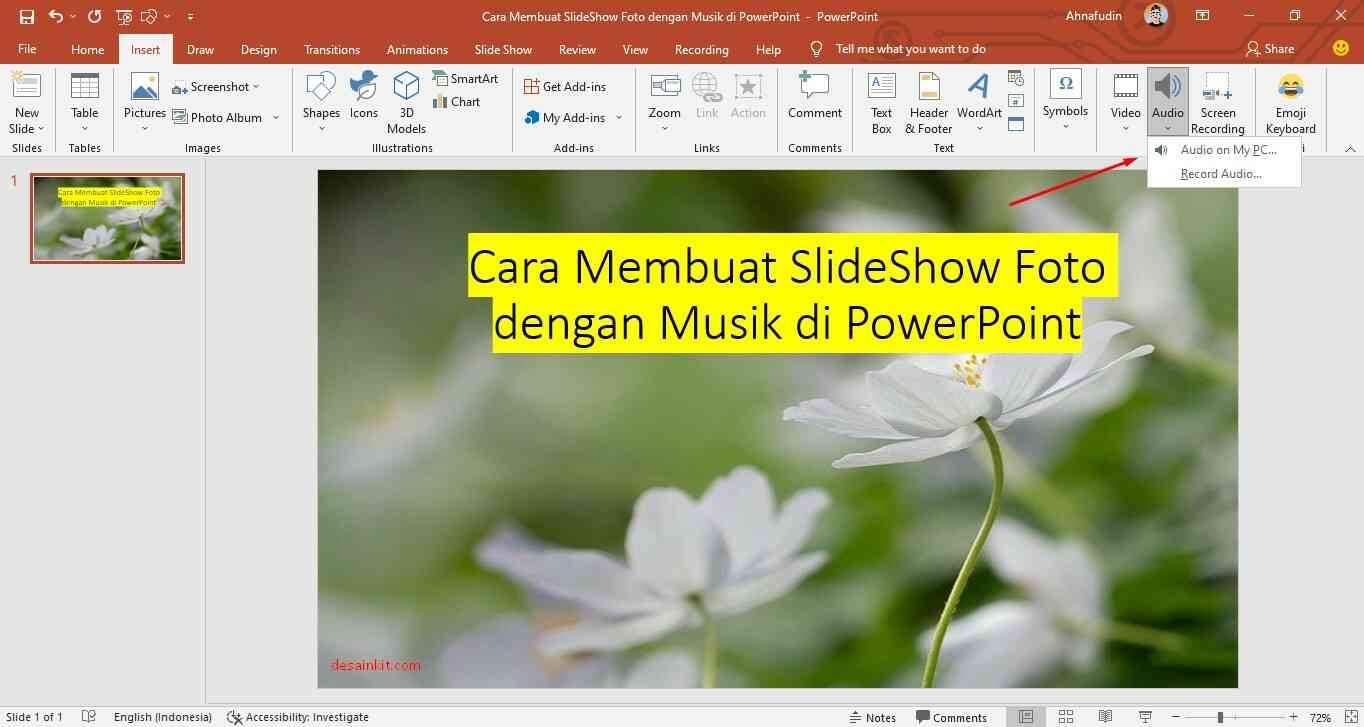Switch to the Animations tab
The image size is (1364, 727).
click(x=417, y=49)
